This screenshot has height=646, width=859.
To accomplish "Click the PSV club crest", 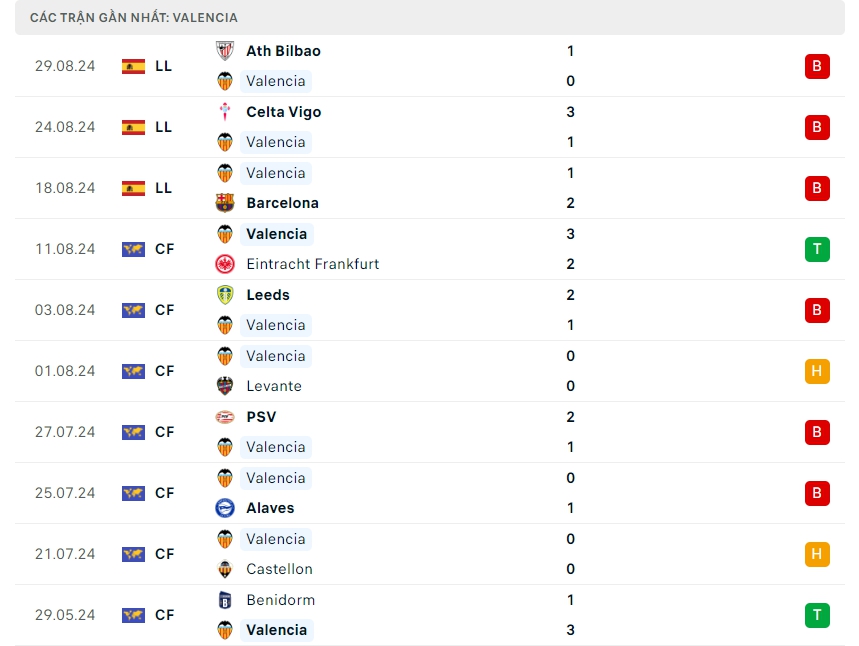I will 225,417.
